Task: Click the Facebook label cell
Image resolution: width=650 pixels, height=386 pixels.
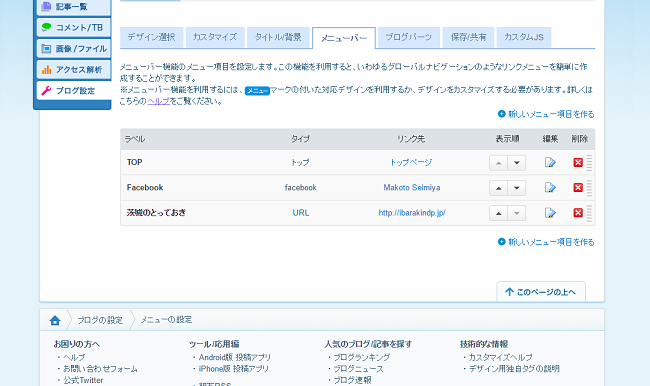Action: point(145,188)
